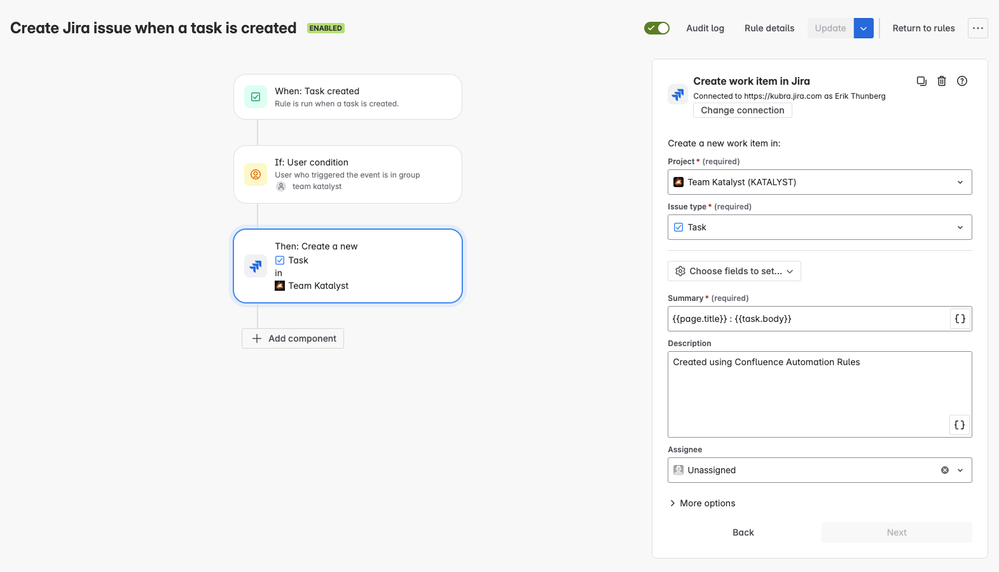This screenshot has height=572, width=999.
Task: Click the ENABLED status badge
Action: (x=326, y=28)
